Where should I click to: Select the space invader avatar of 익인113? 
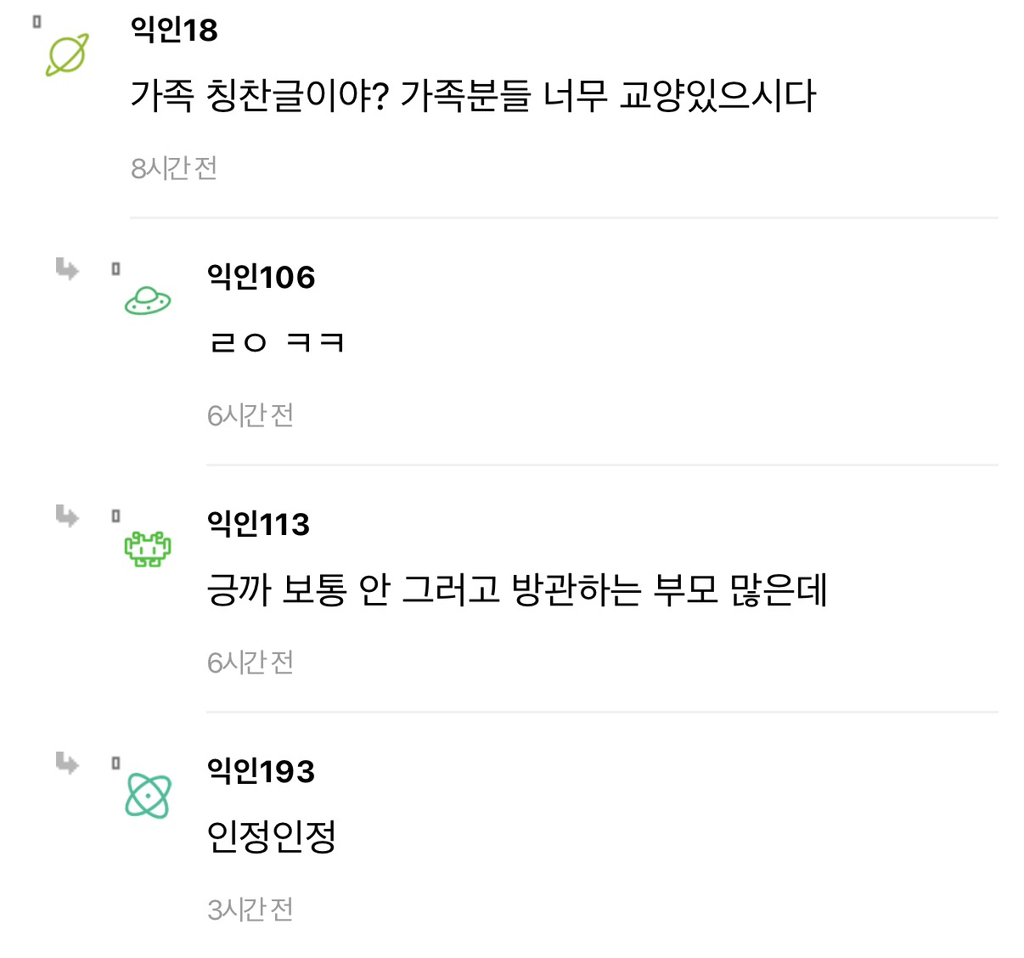(146, 548)
